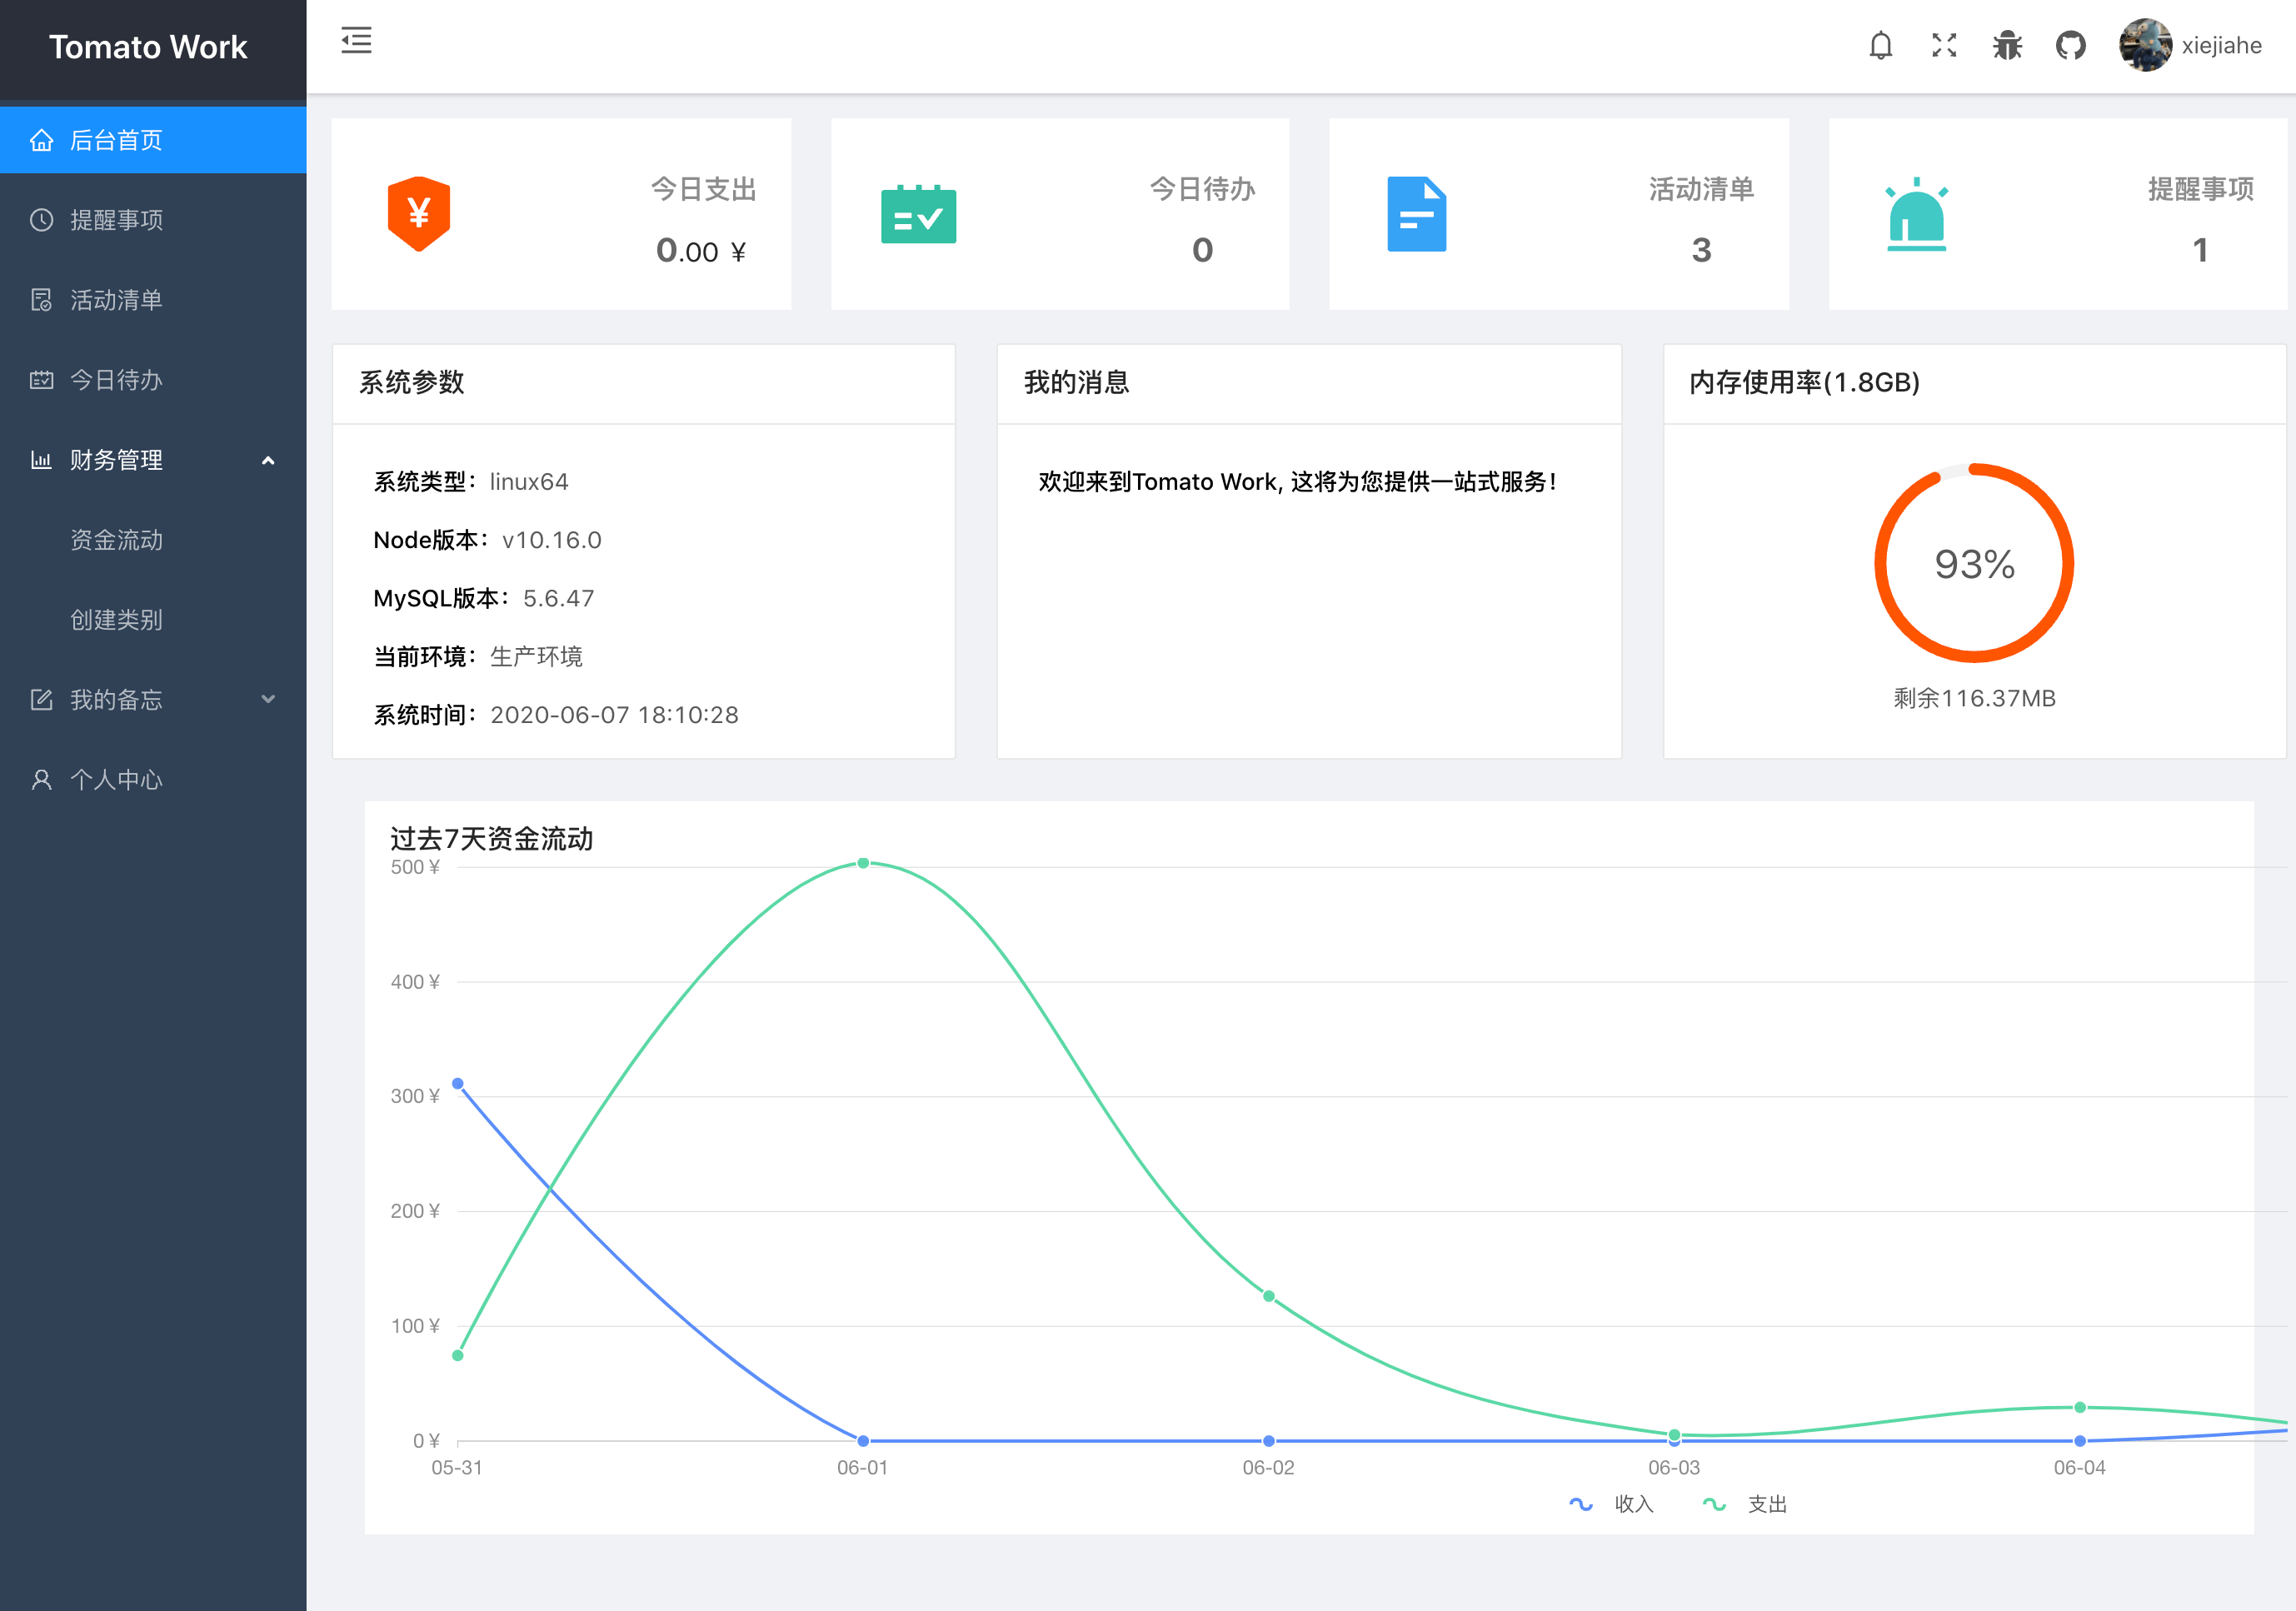Screen dimensions: 2296x1611
Task: Open notifications with the bell icon
Action: pos(1880,45)
